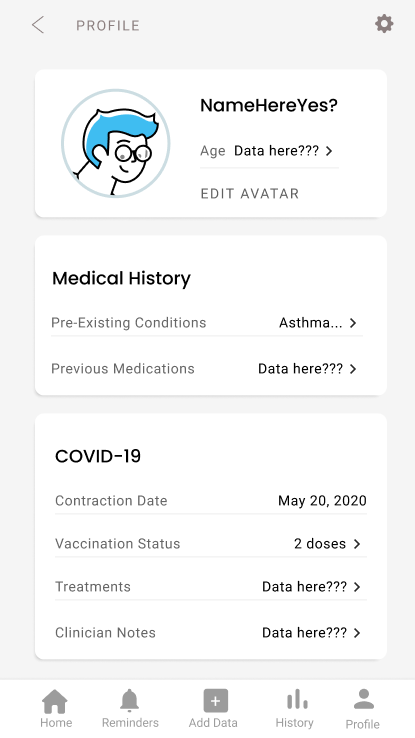Expand Vaccination Status chevron next to 2 doses
415x738 pixels.
click(x=357, y=544)
